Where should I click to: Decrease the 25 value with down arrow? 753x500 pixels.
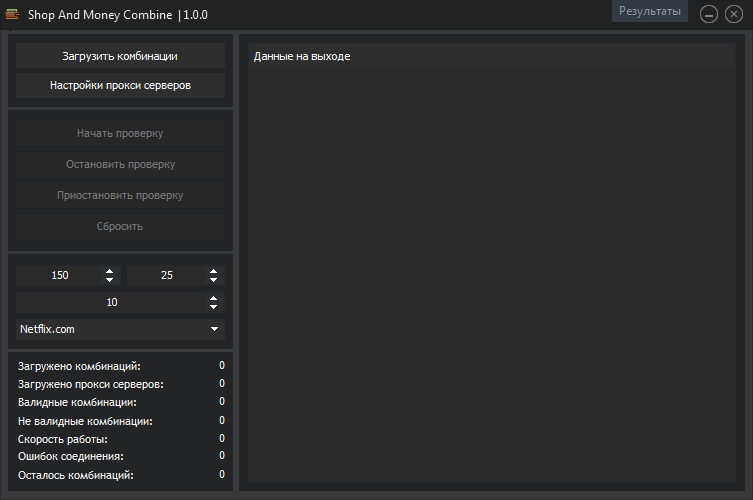tap(214, 280)
